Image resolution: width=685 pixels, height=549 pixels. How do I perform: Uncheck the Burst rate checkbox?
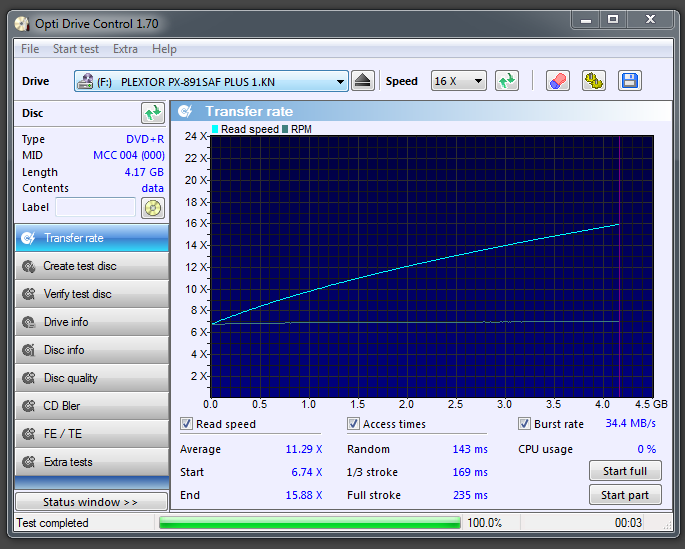click(x=524, y=424)
